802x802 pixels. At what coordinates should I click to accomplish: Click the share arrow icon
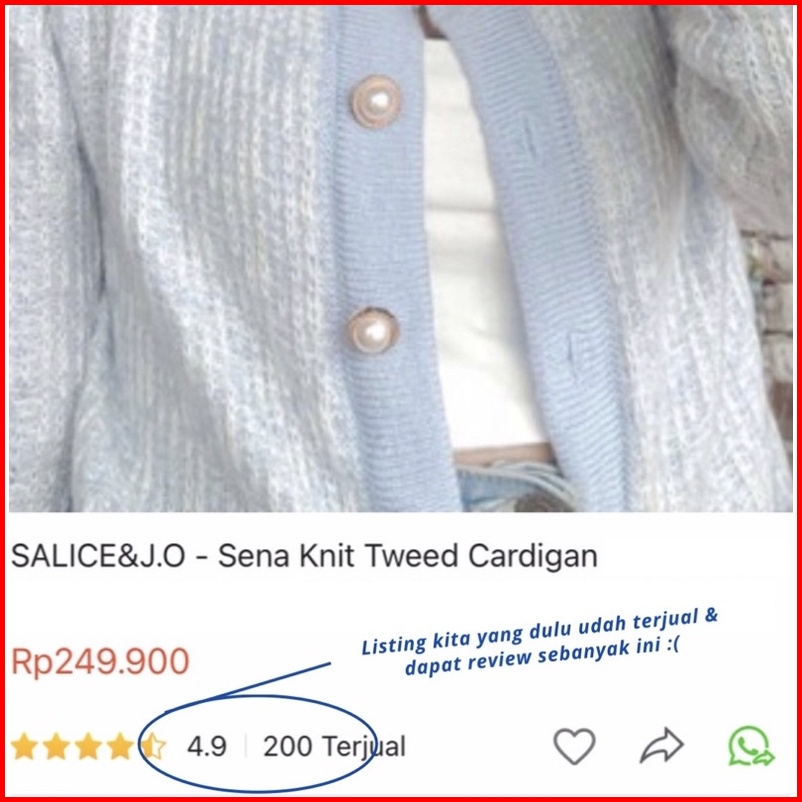(662, 745)
